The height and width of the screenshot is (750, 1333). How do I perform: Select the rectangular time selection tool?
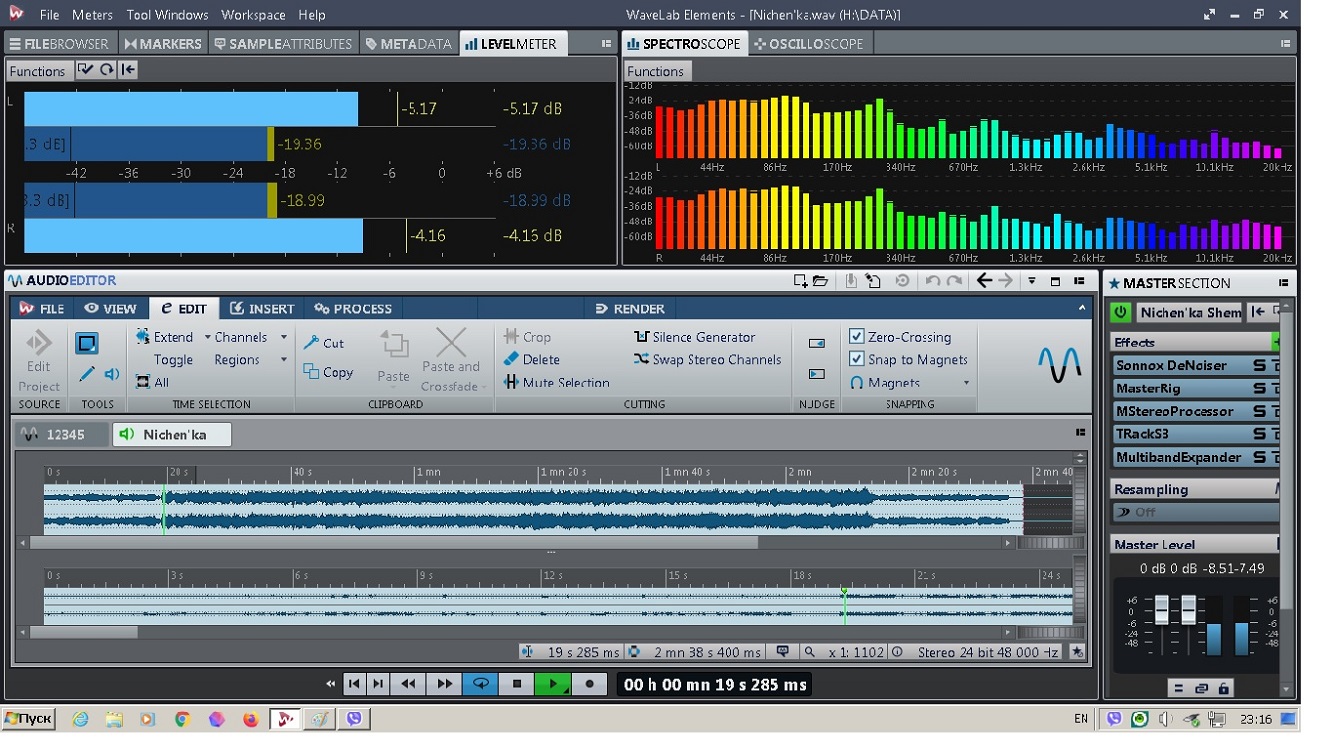click(87, 344)
